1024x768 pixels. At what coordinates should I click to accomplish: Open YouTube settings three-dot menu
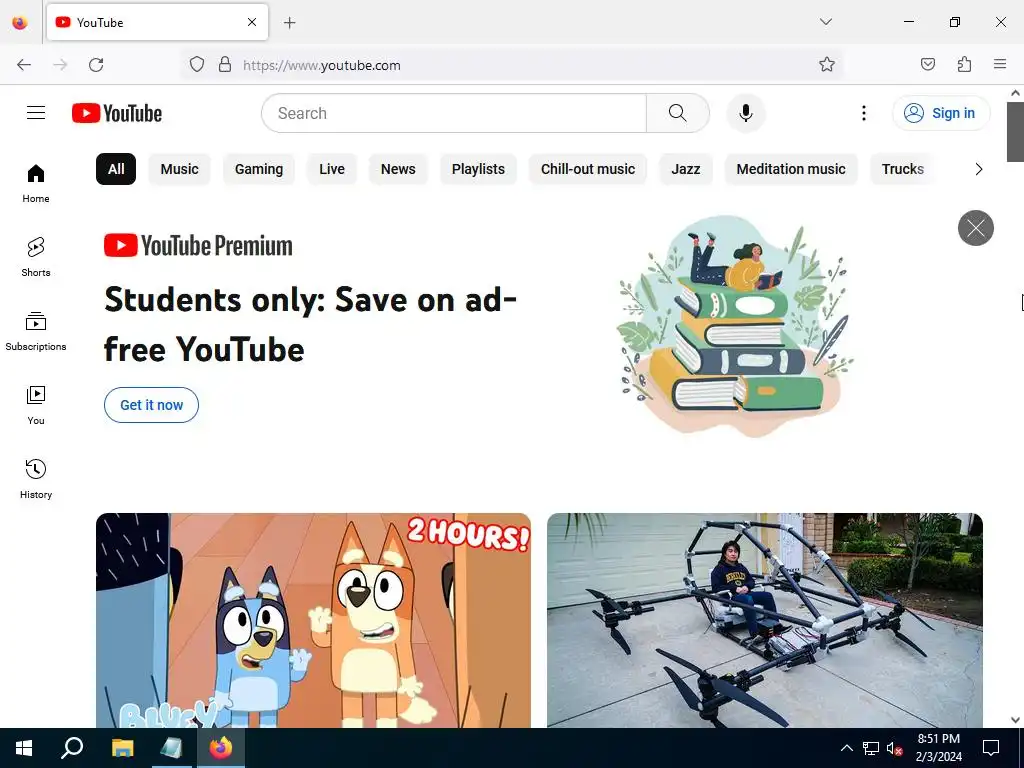coord(863,113)
